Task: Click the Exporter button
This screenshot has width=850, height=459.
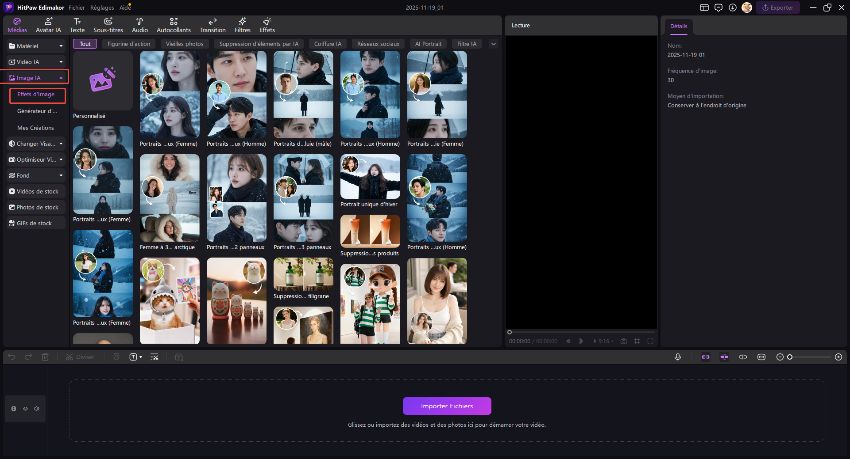Action: (x=778, y=7)
